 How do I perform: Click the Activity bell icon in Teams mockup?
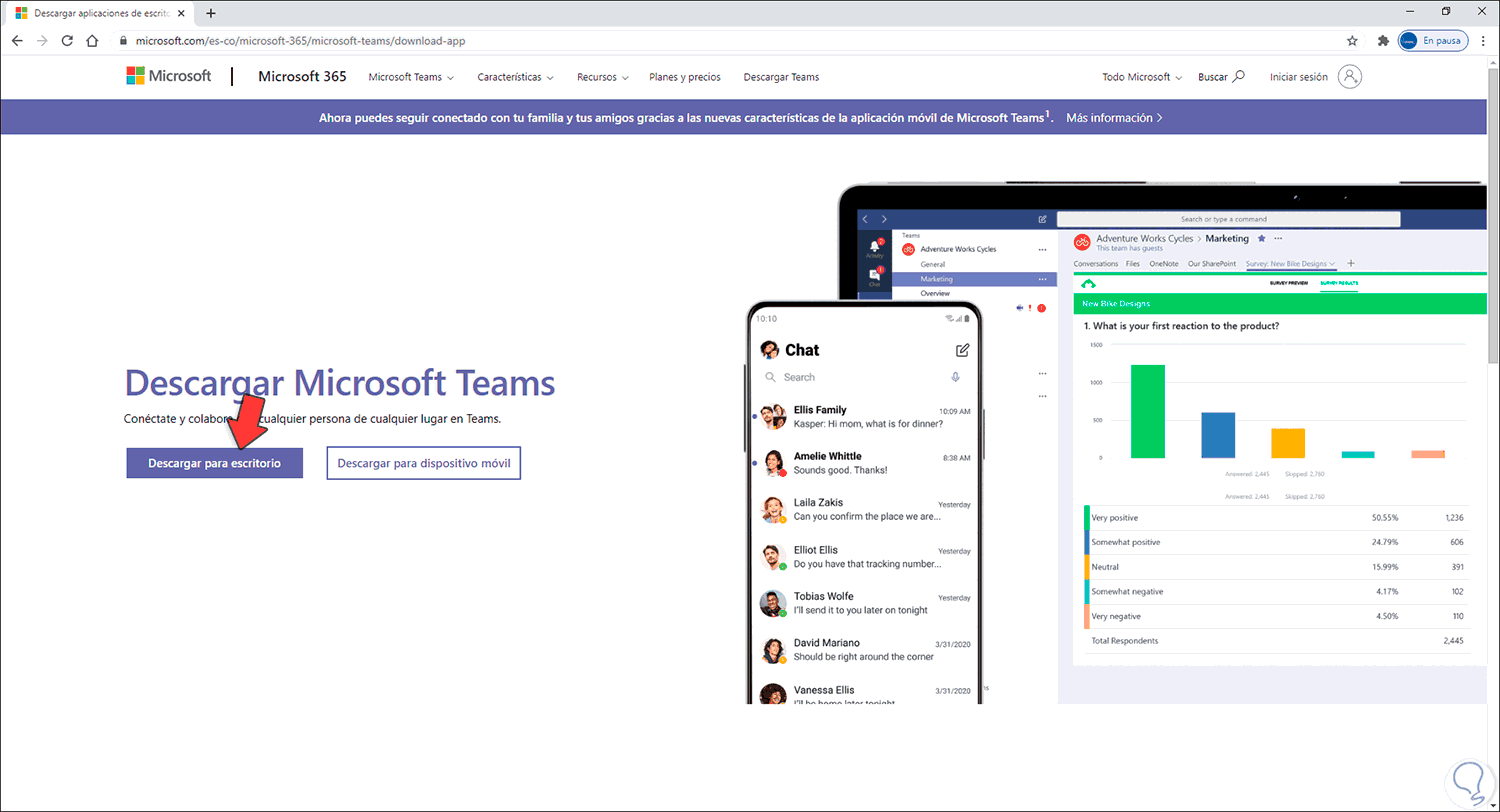pyautogui.click(x=875, y=248)
